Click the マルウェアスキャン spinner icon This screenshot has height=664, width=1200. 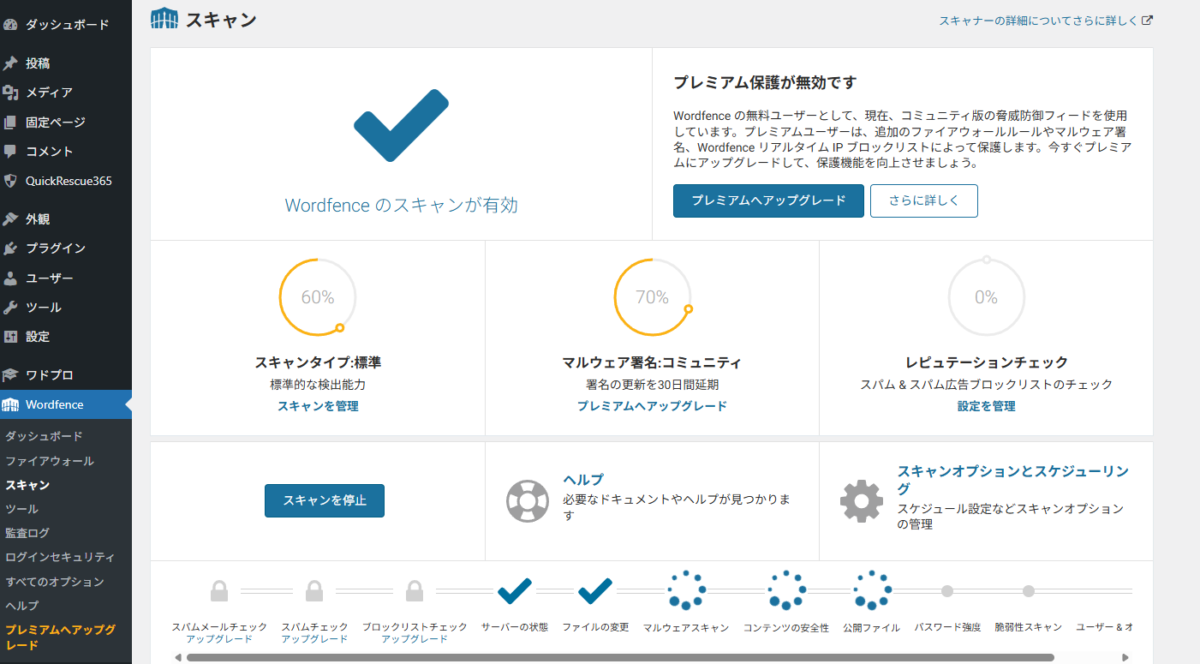click(687, 591)
